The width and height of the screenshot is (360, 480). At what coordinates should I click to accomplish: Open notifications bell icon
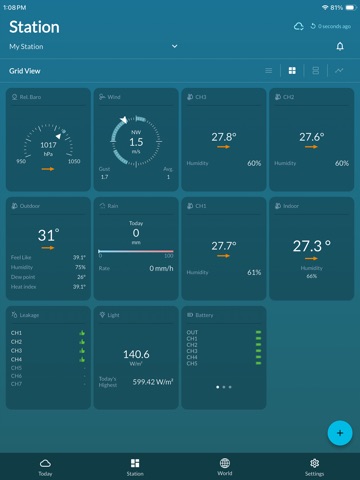[340, 46]
